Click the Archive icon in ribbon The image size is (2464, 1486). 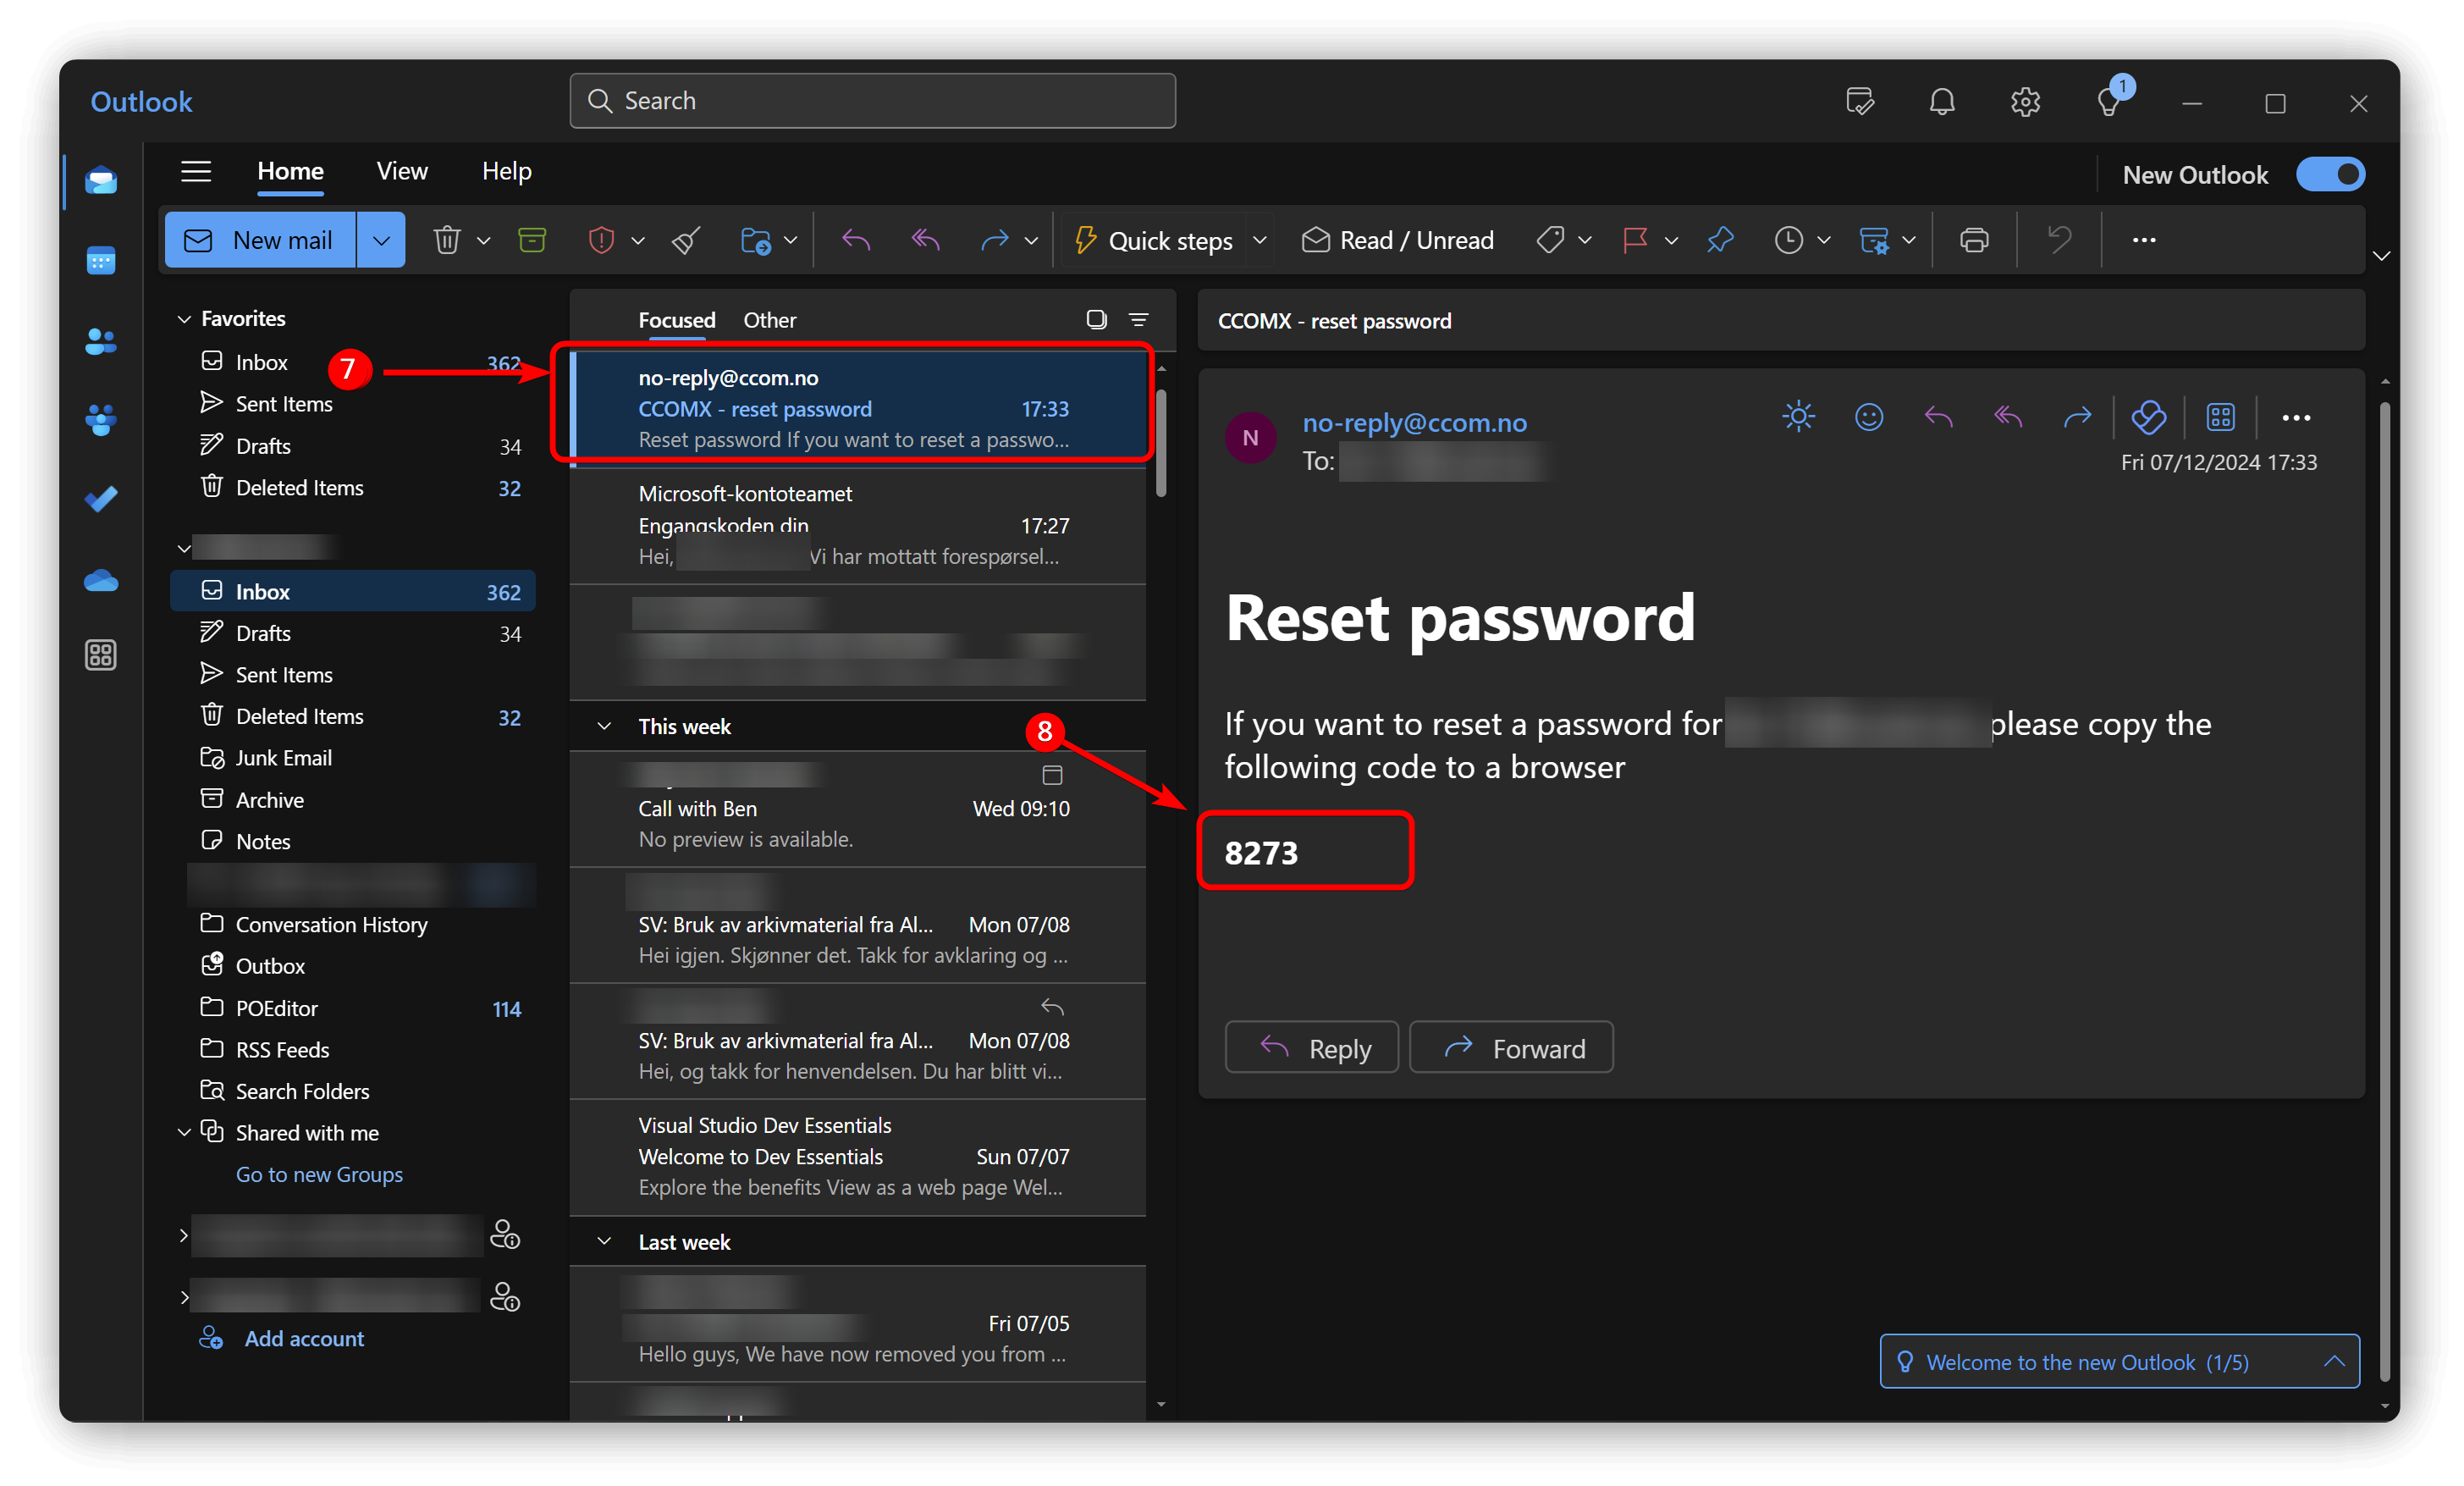(532, 240)
